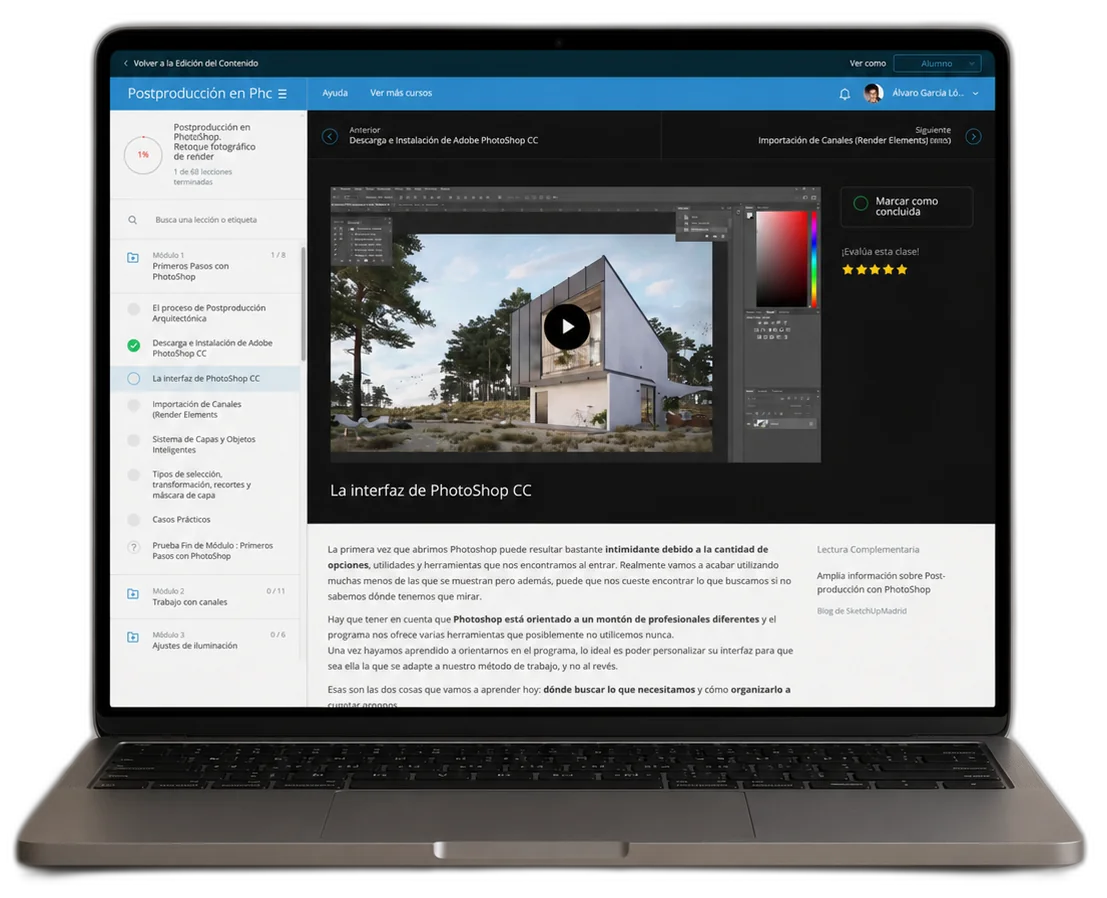Toggle completion for Sistema de Capas y Objetos Inteligentes
The image size is (1107, 898).
tap(133, 441)
